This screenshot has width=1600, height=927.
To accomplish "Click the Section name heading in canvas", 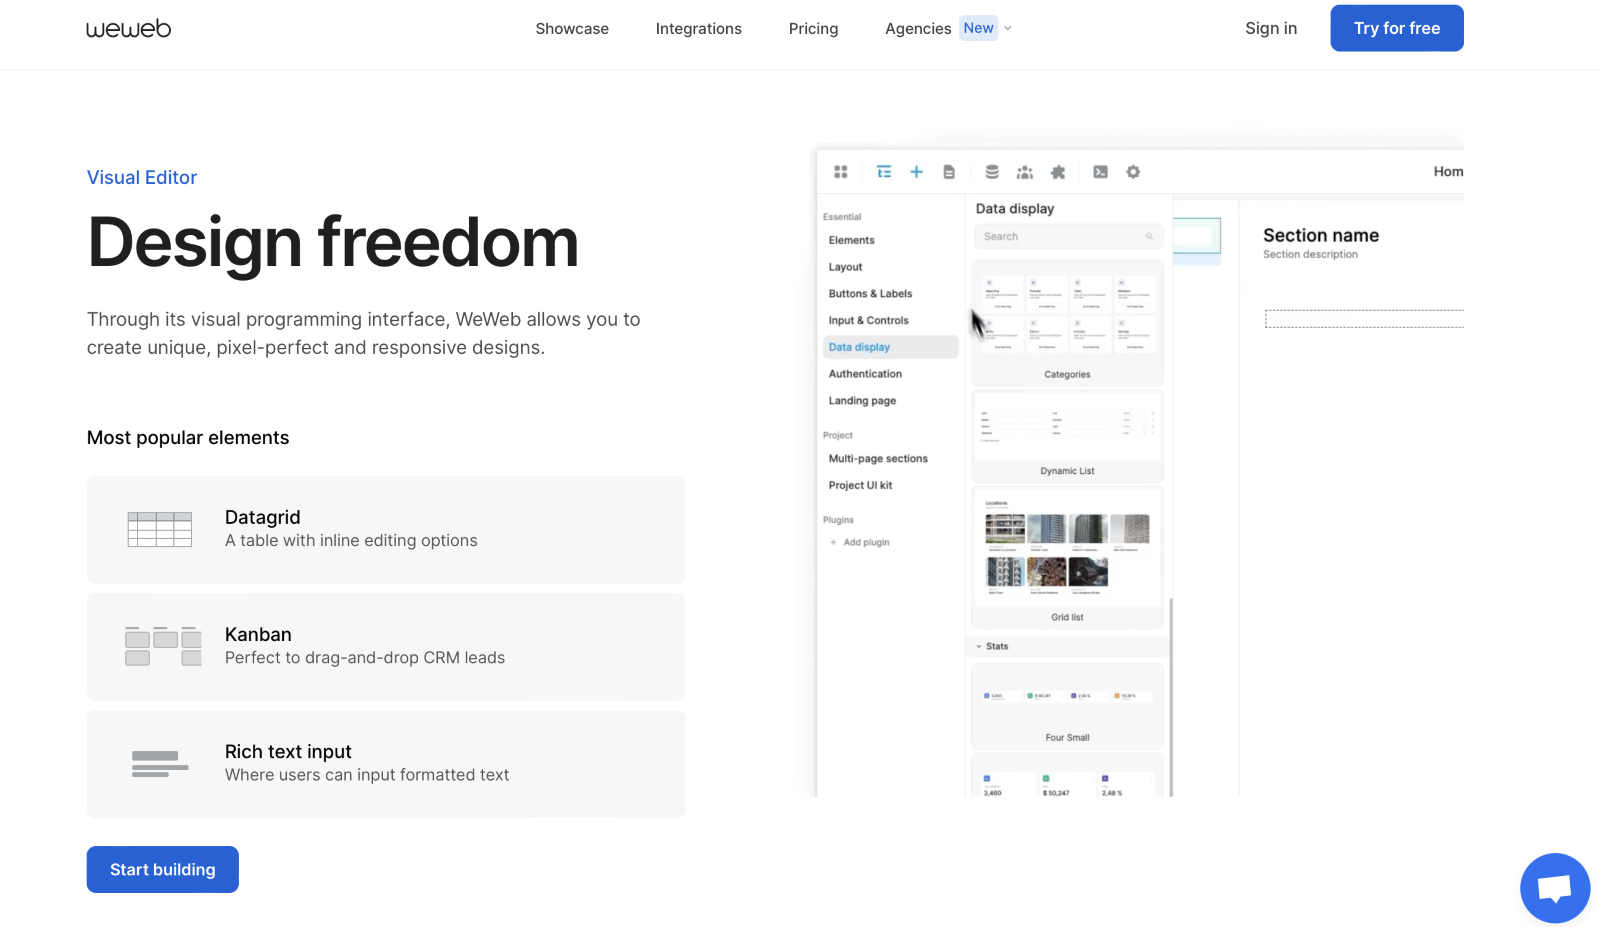I will (x=1321, y=235).
